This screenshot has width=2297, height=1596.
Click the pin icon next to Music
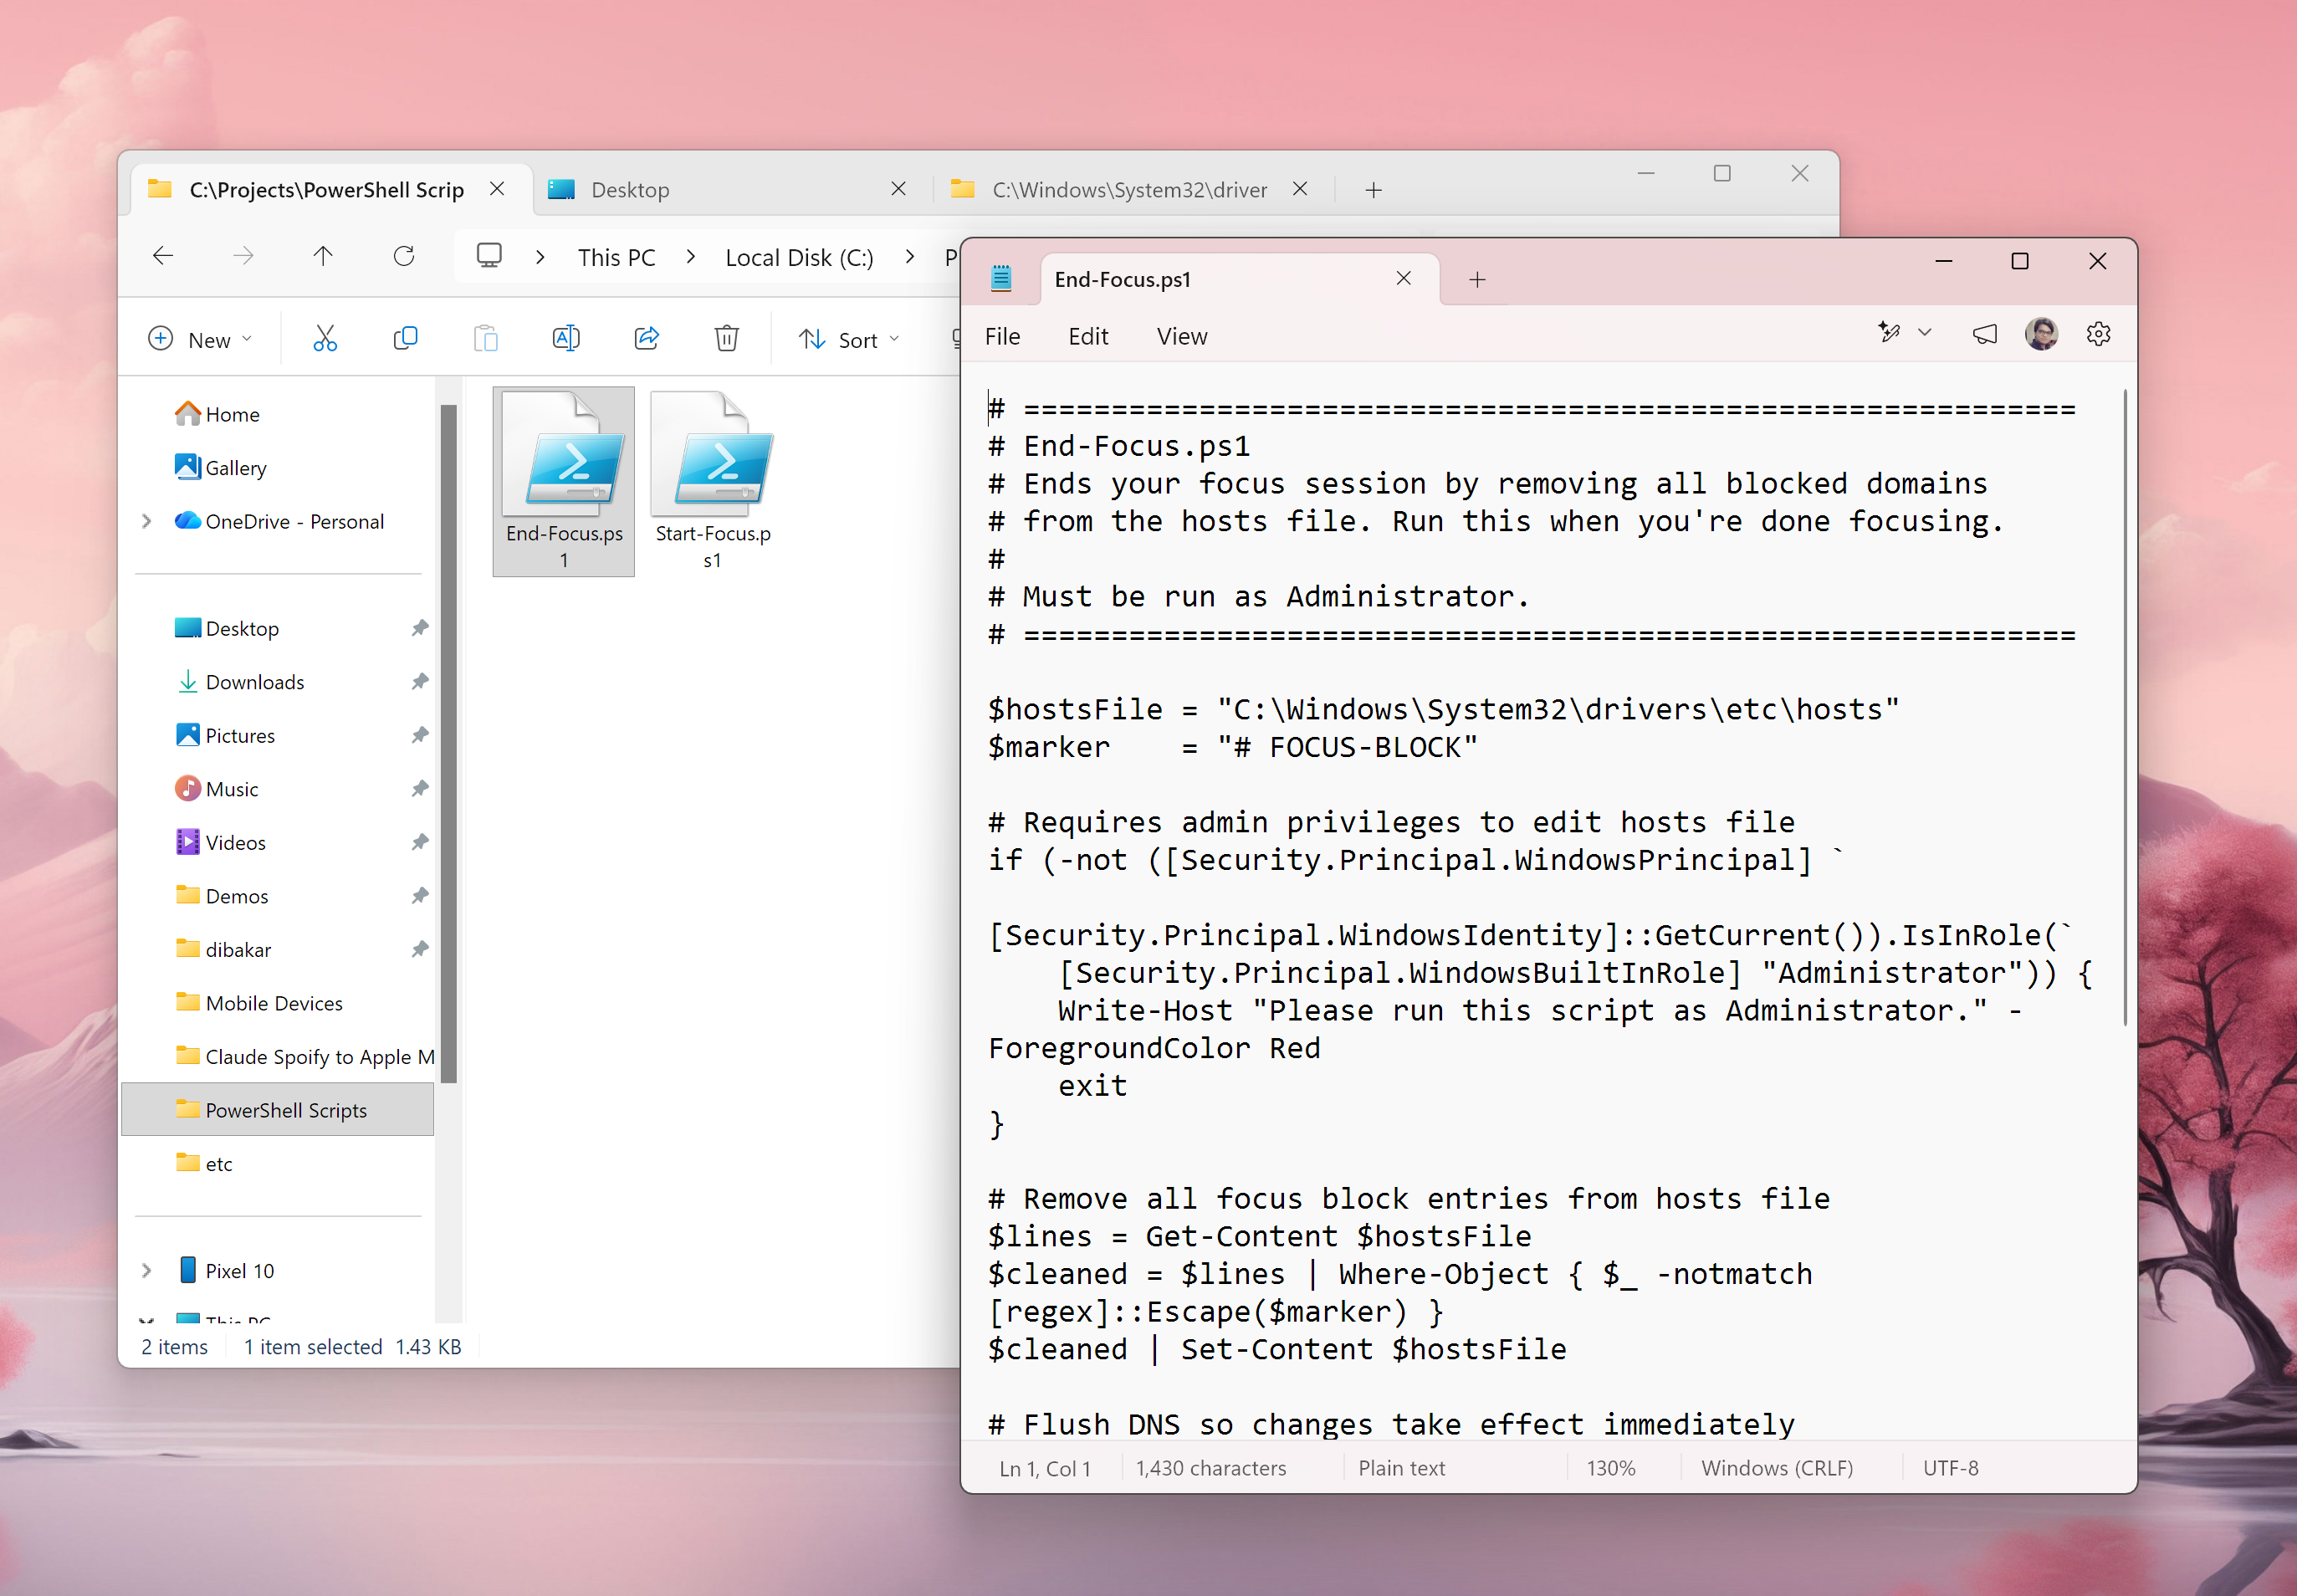tap(420, 789)
